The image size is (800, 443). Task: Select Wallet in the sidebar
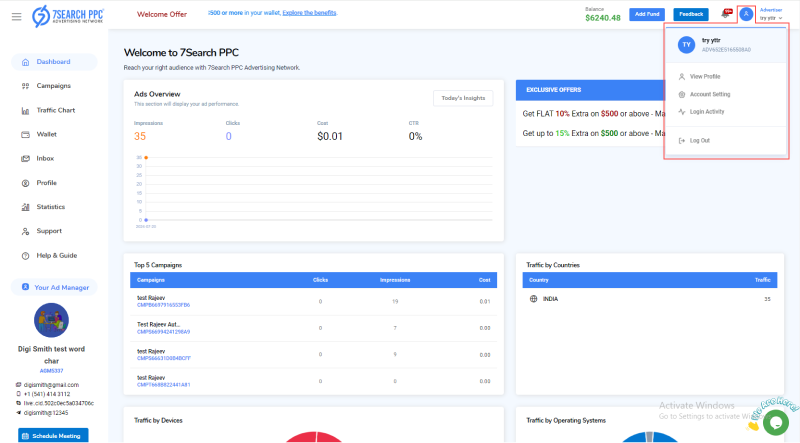tap(46, 134)
